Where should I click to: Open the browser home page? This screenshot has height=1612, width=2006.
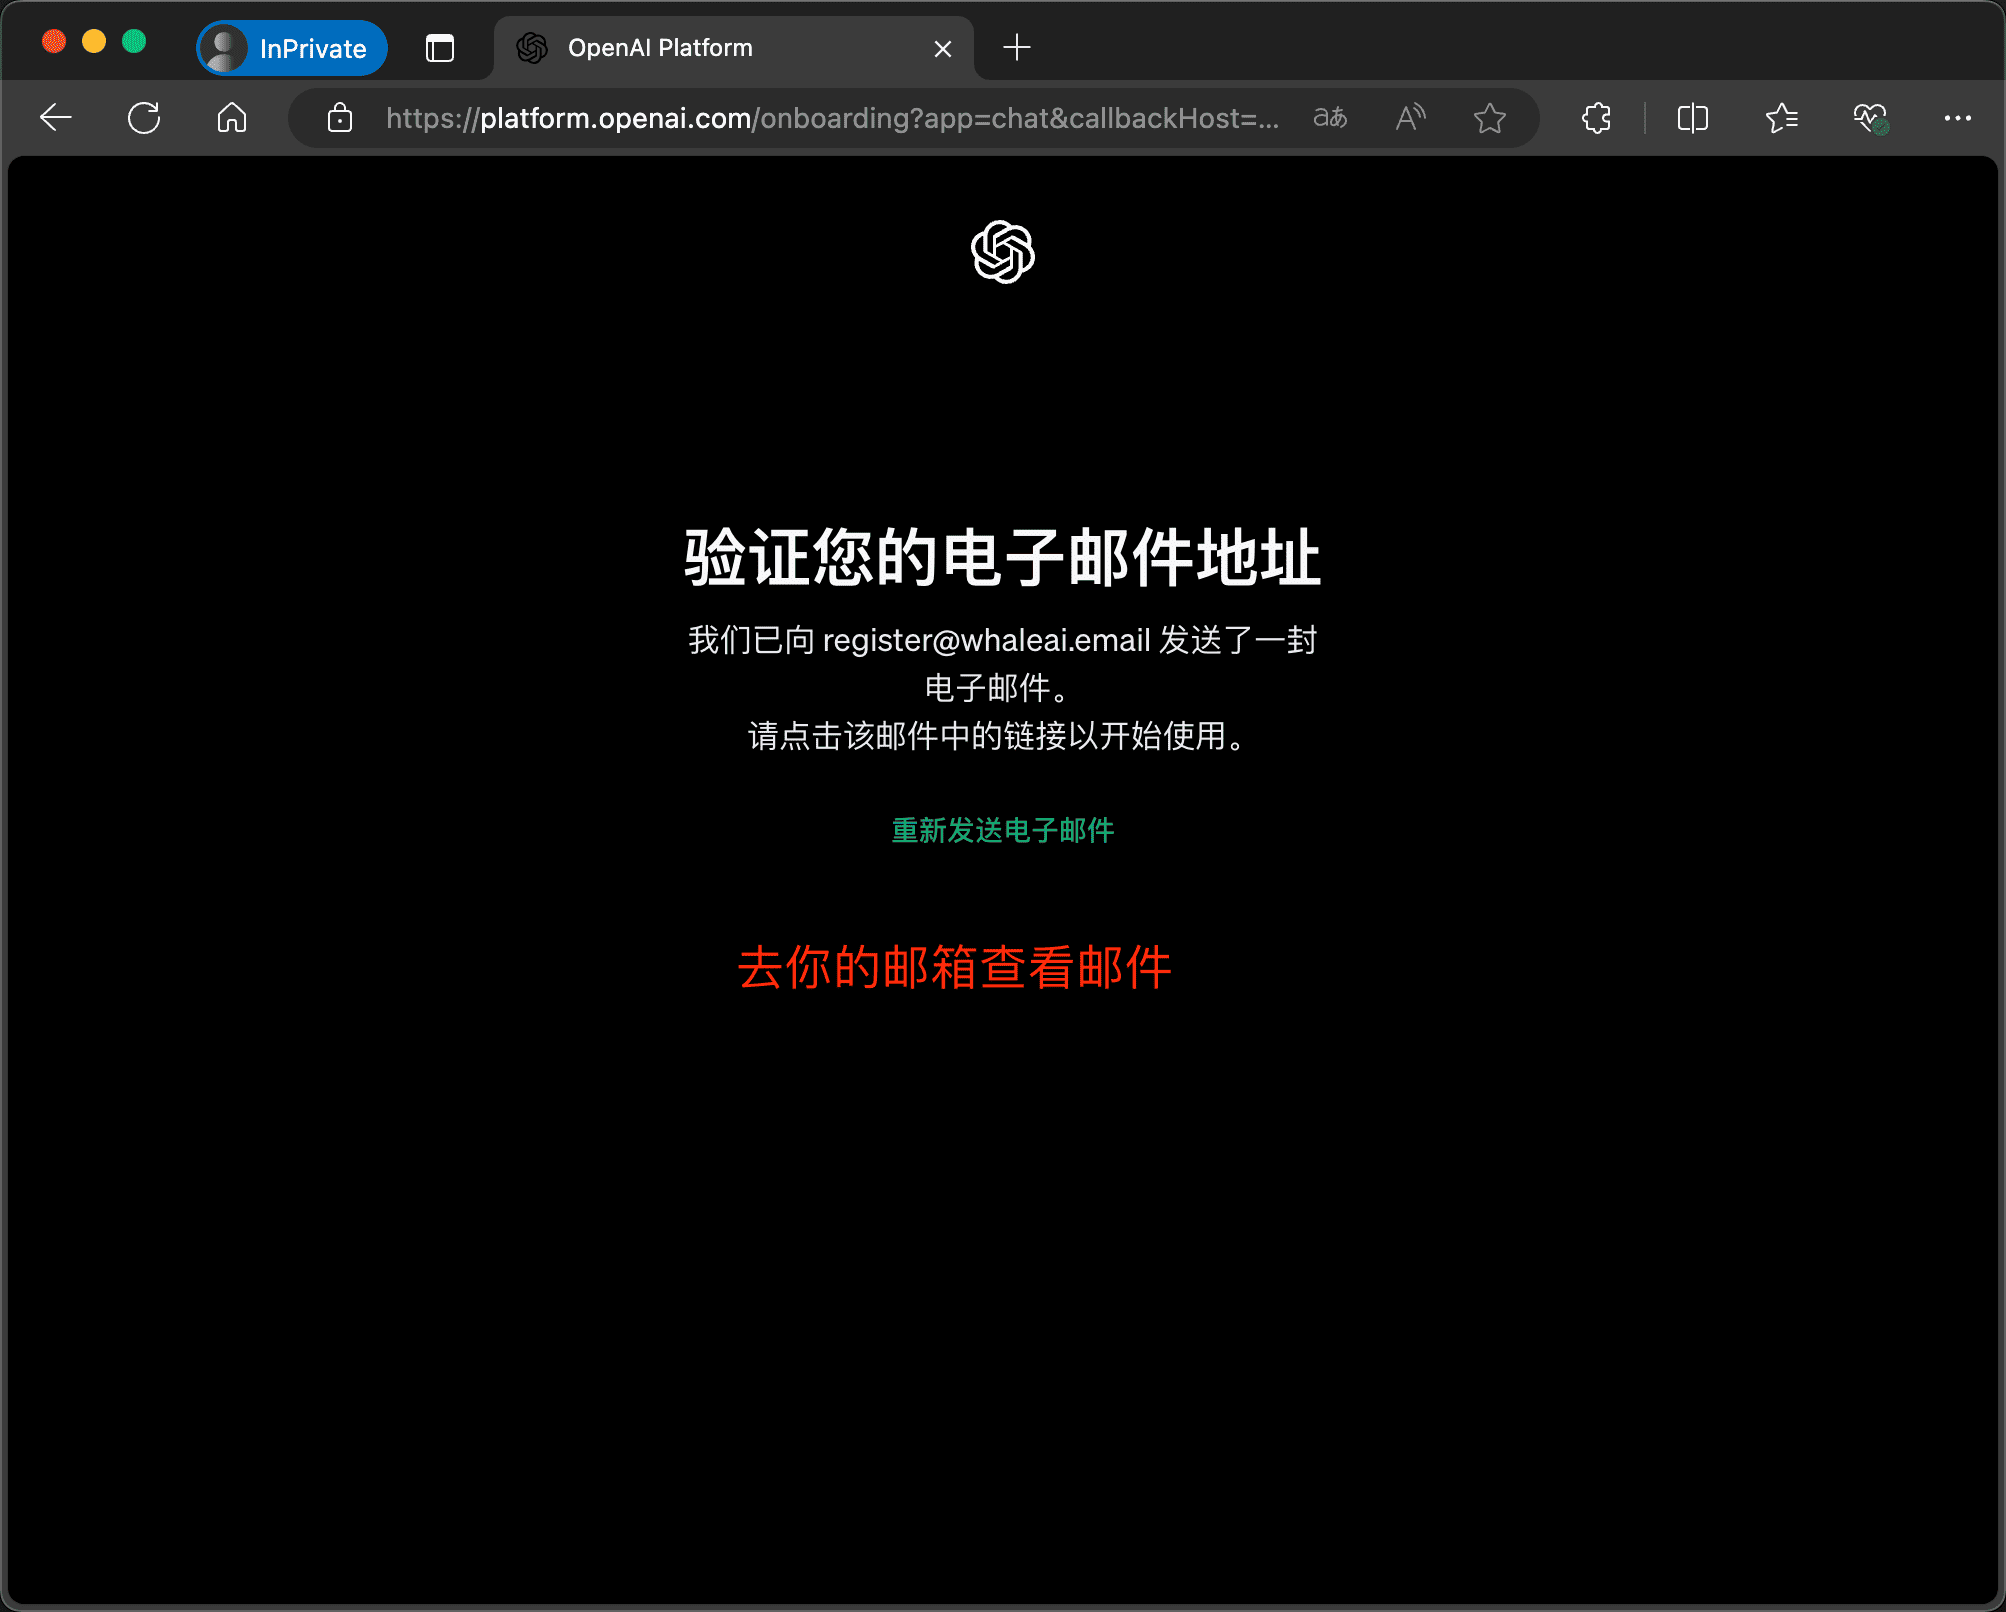point(231,118)
